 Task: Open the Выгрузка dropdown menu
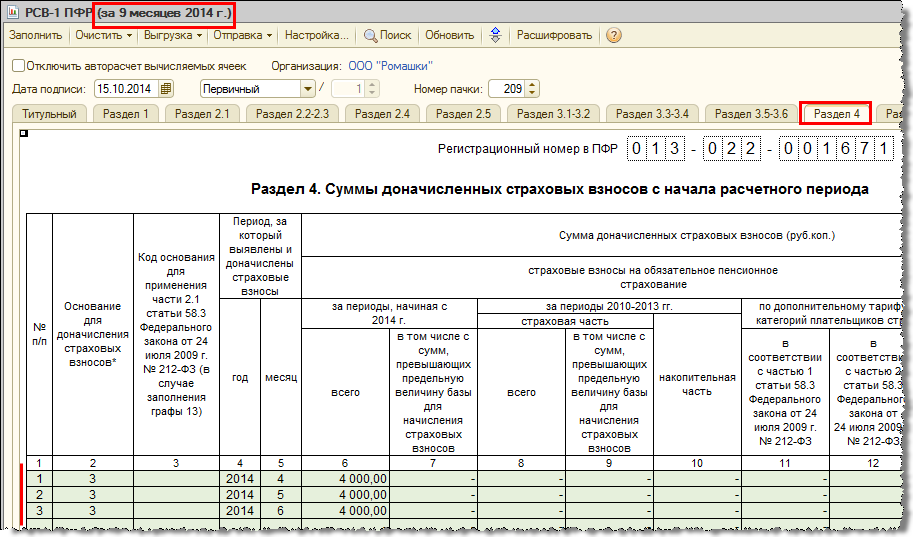(172, 35)
